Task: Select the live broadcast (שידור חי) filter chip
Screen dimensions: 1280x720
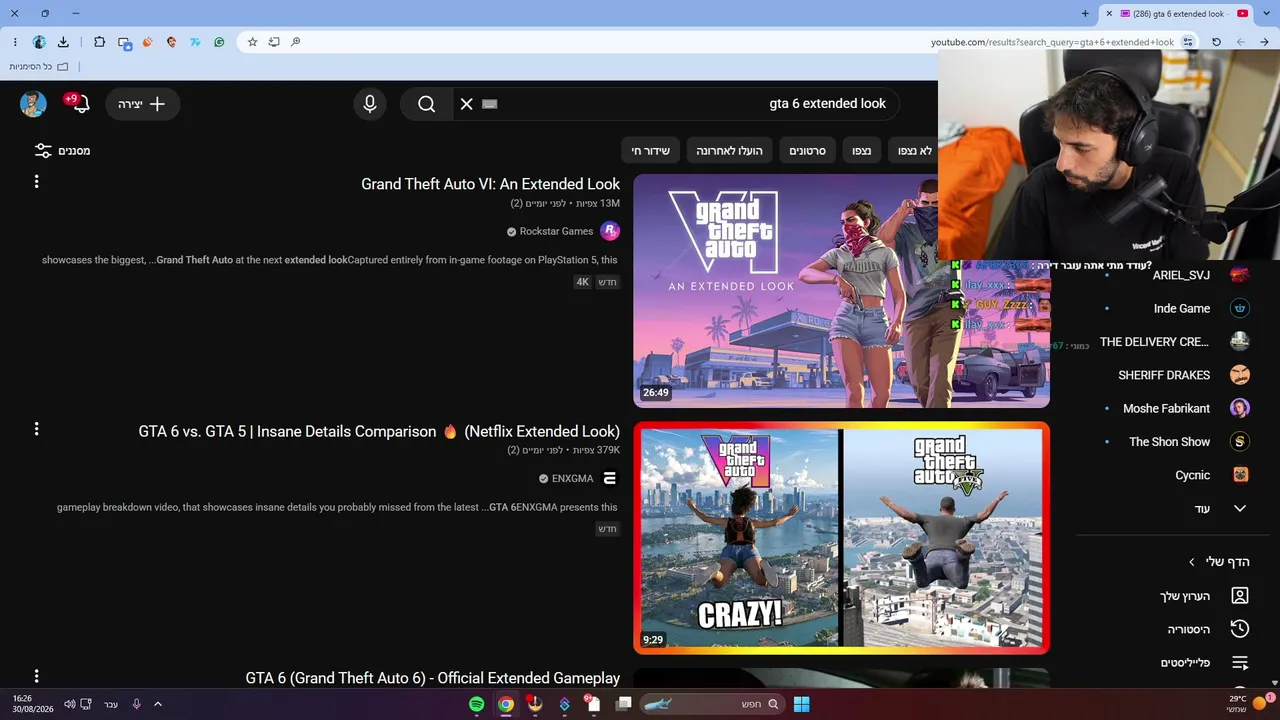Action: pos(651,151)
